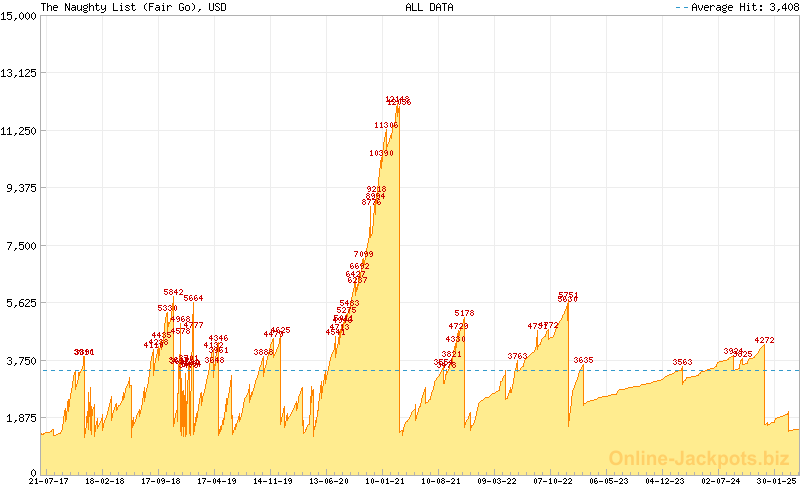This screenshot has height=490, width=800.
Task: Select the 10390 jackpot data label
Action: [x=381, y=153]
